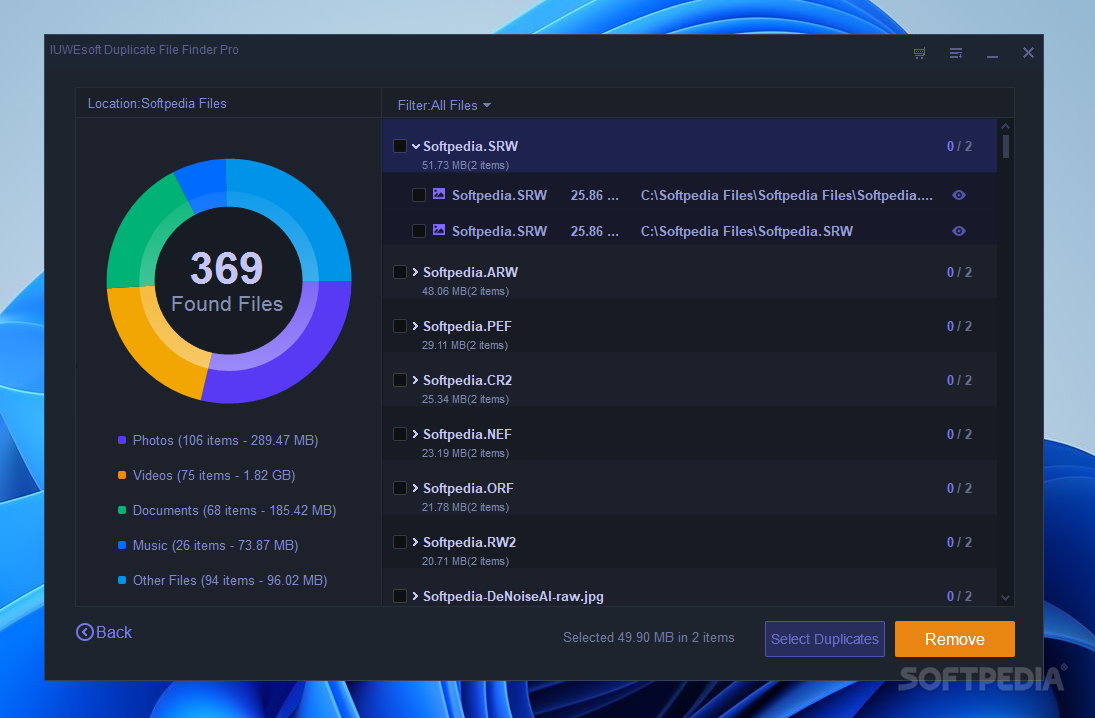This screenshot has height=718, width=1095.
Task: Preview the Softpedia.SRW file in subfolder path
Action: pos(959,196)
